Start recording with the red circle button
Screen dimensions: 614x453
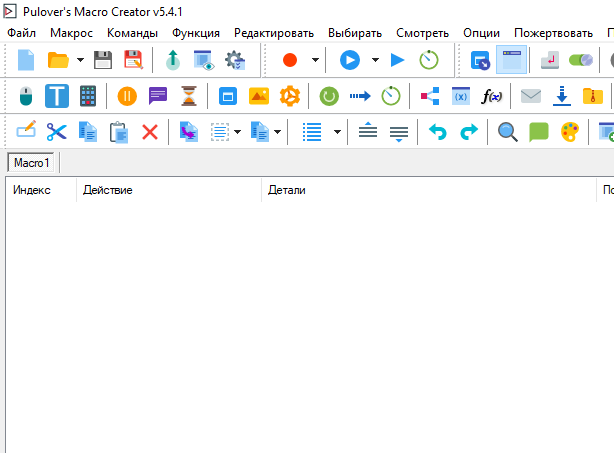(x=290, y=60)
